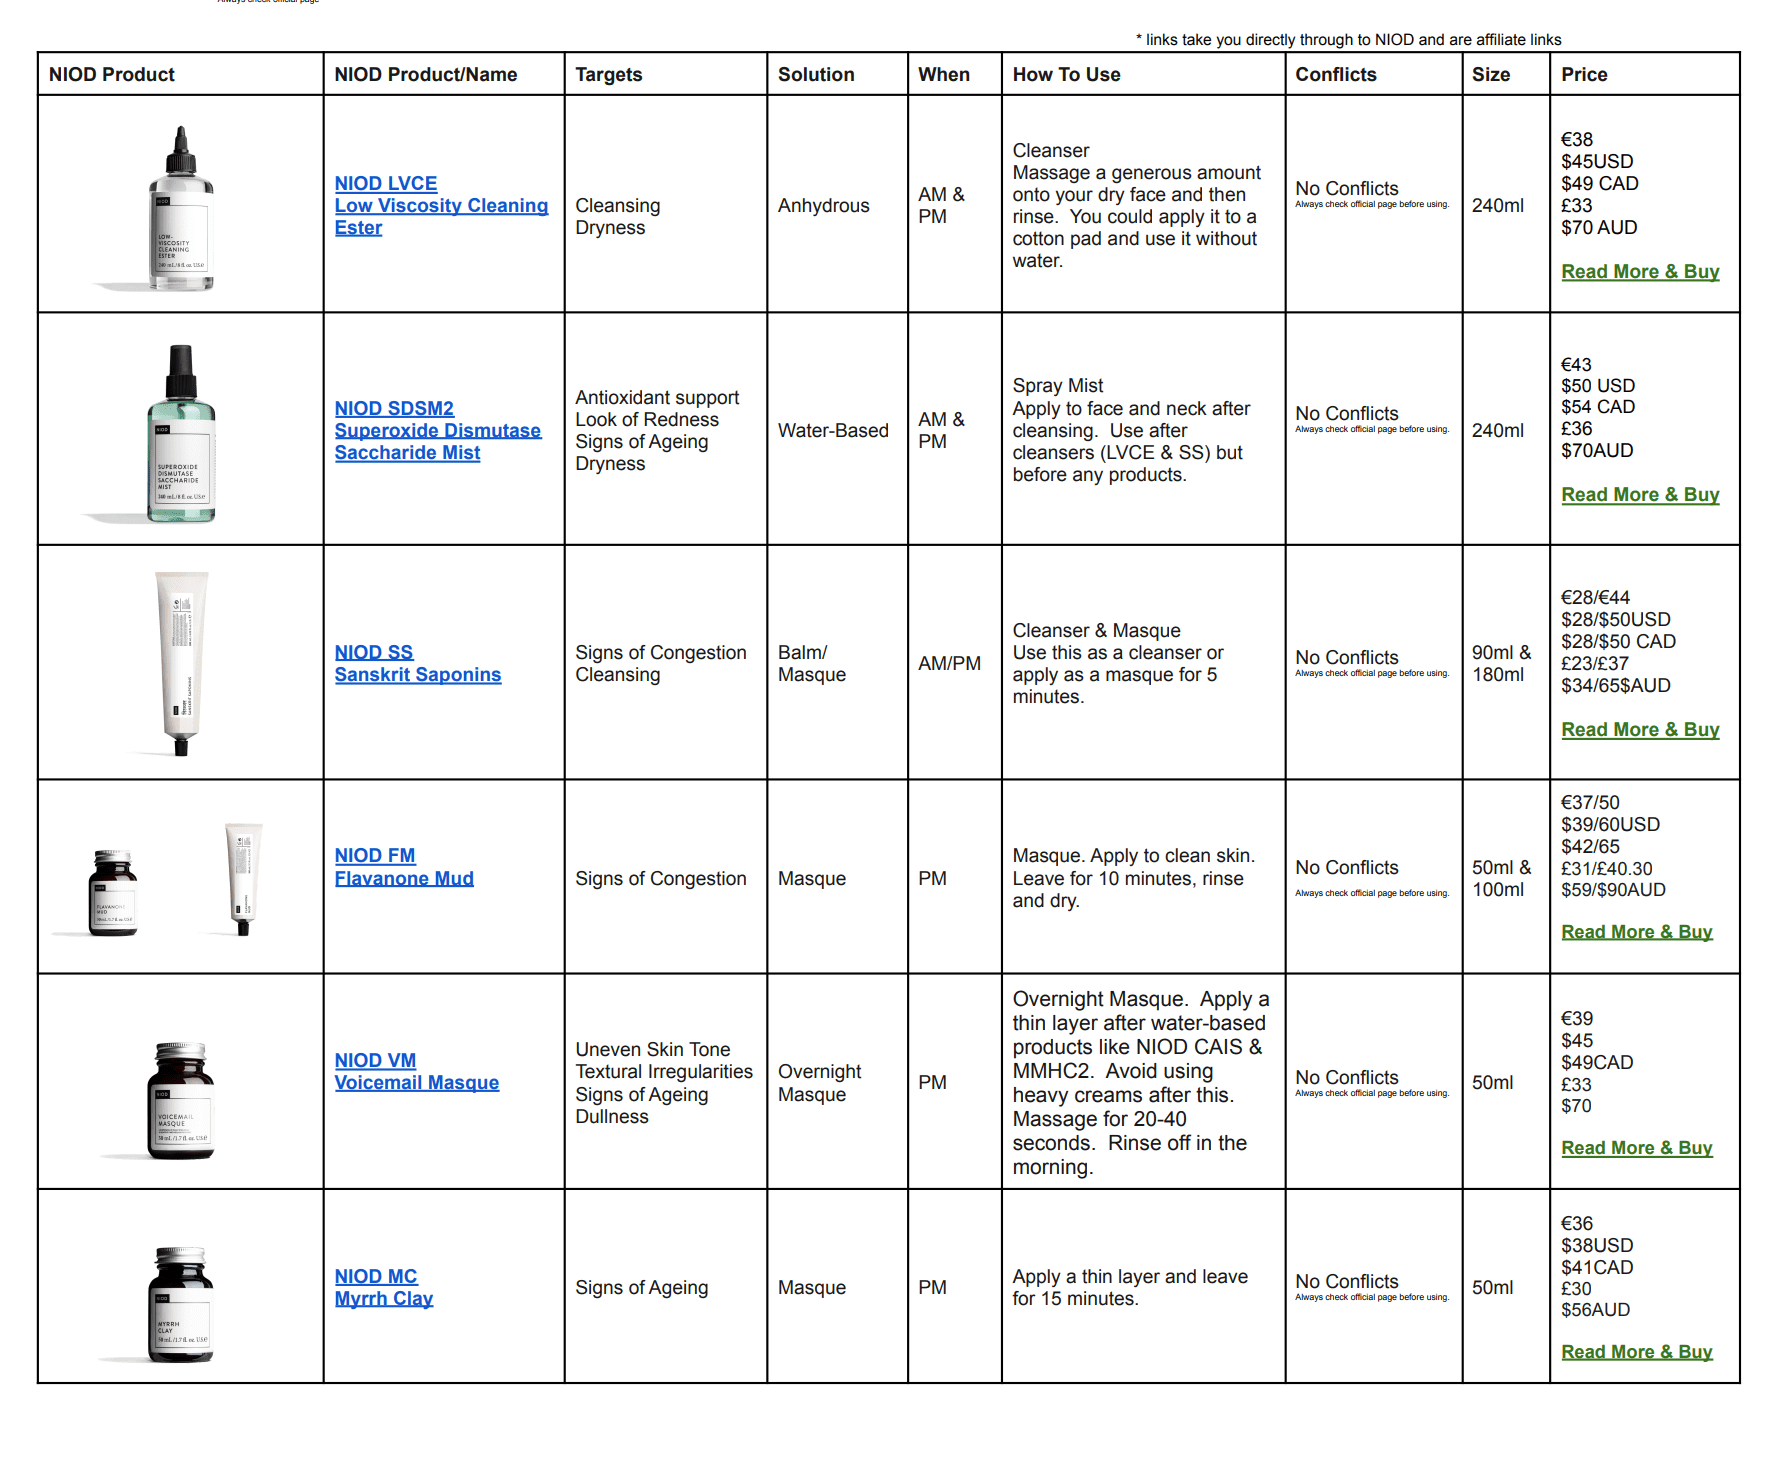1788x1470 pixels.
Task: Click Read More & Buy for Flavanone Mud
Action: click(x=1637, y=931)
